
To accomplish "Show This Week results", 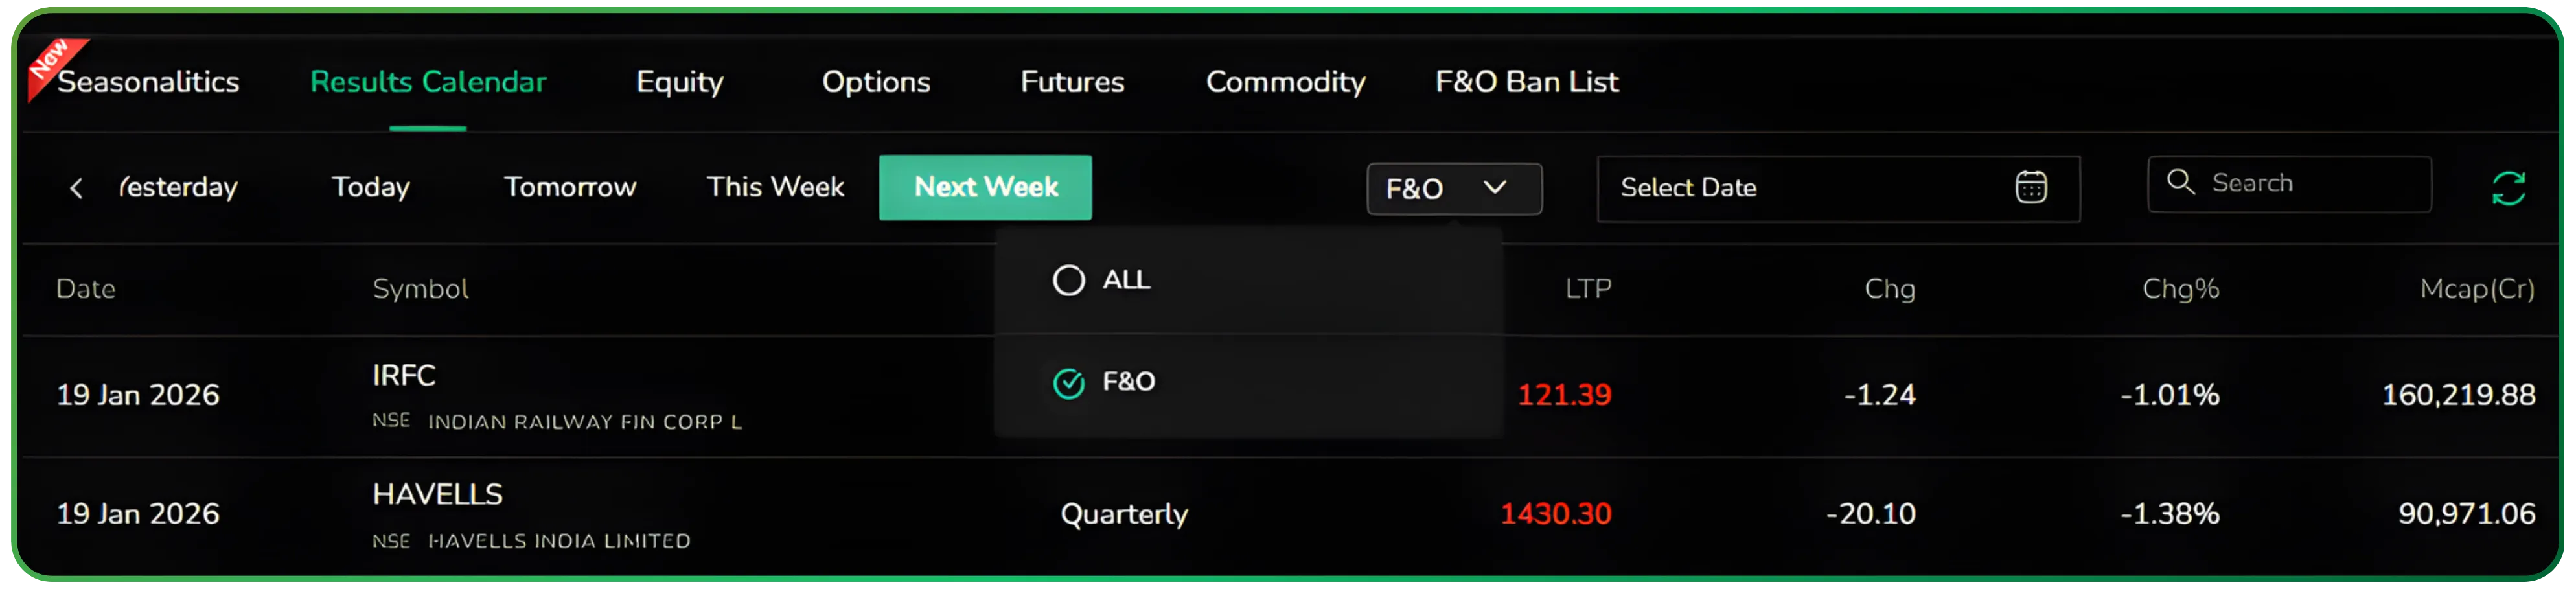I will (x=775, y=187).
